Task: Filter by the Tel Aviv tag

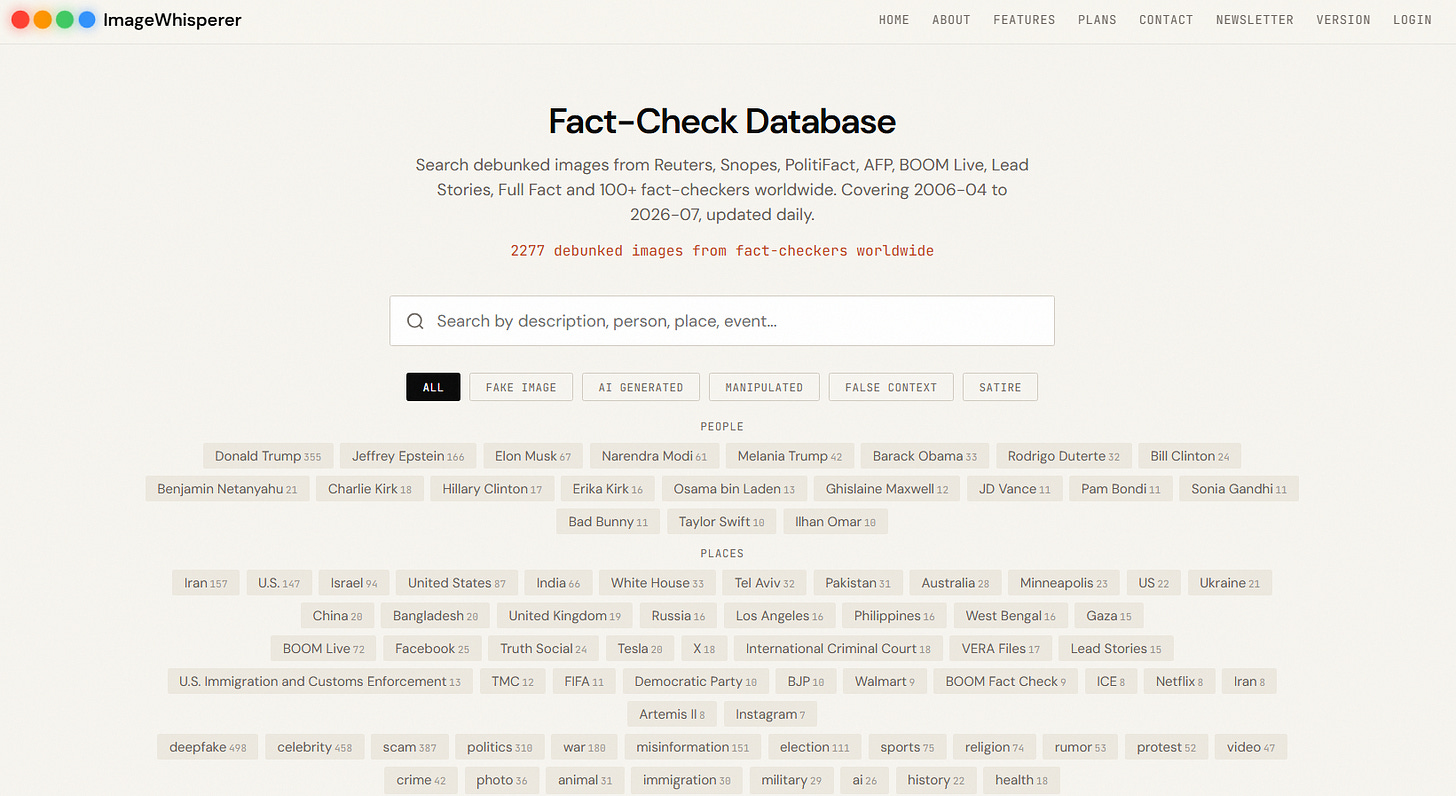Action: pyautogui.click(x=765, y=583)
